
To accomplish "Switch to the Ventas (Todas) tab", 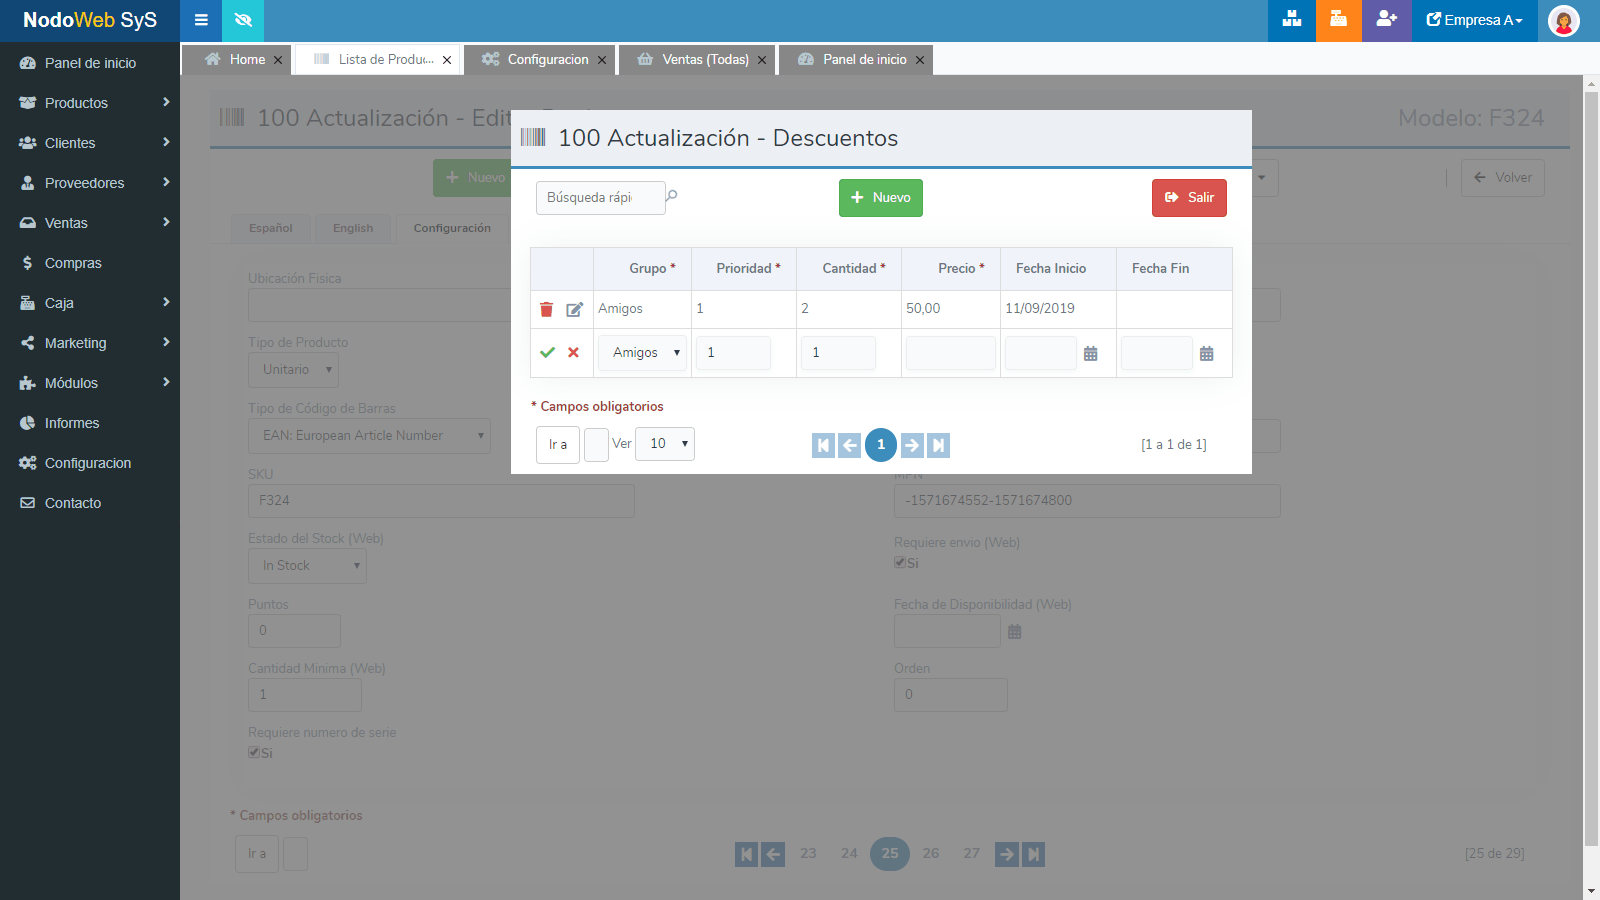I will pyautogui.click(x=704, y=60).
